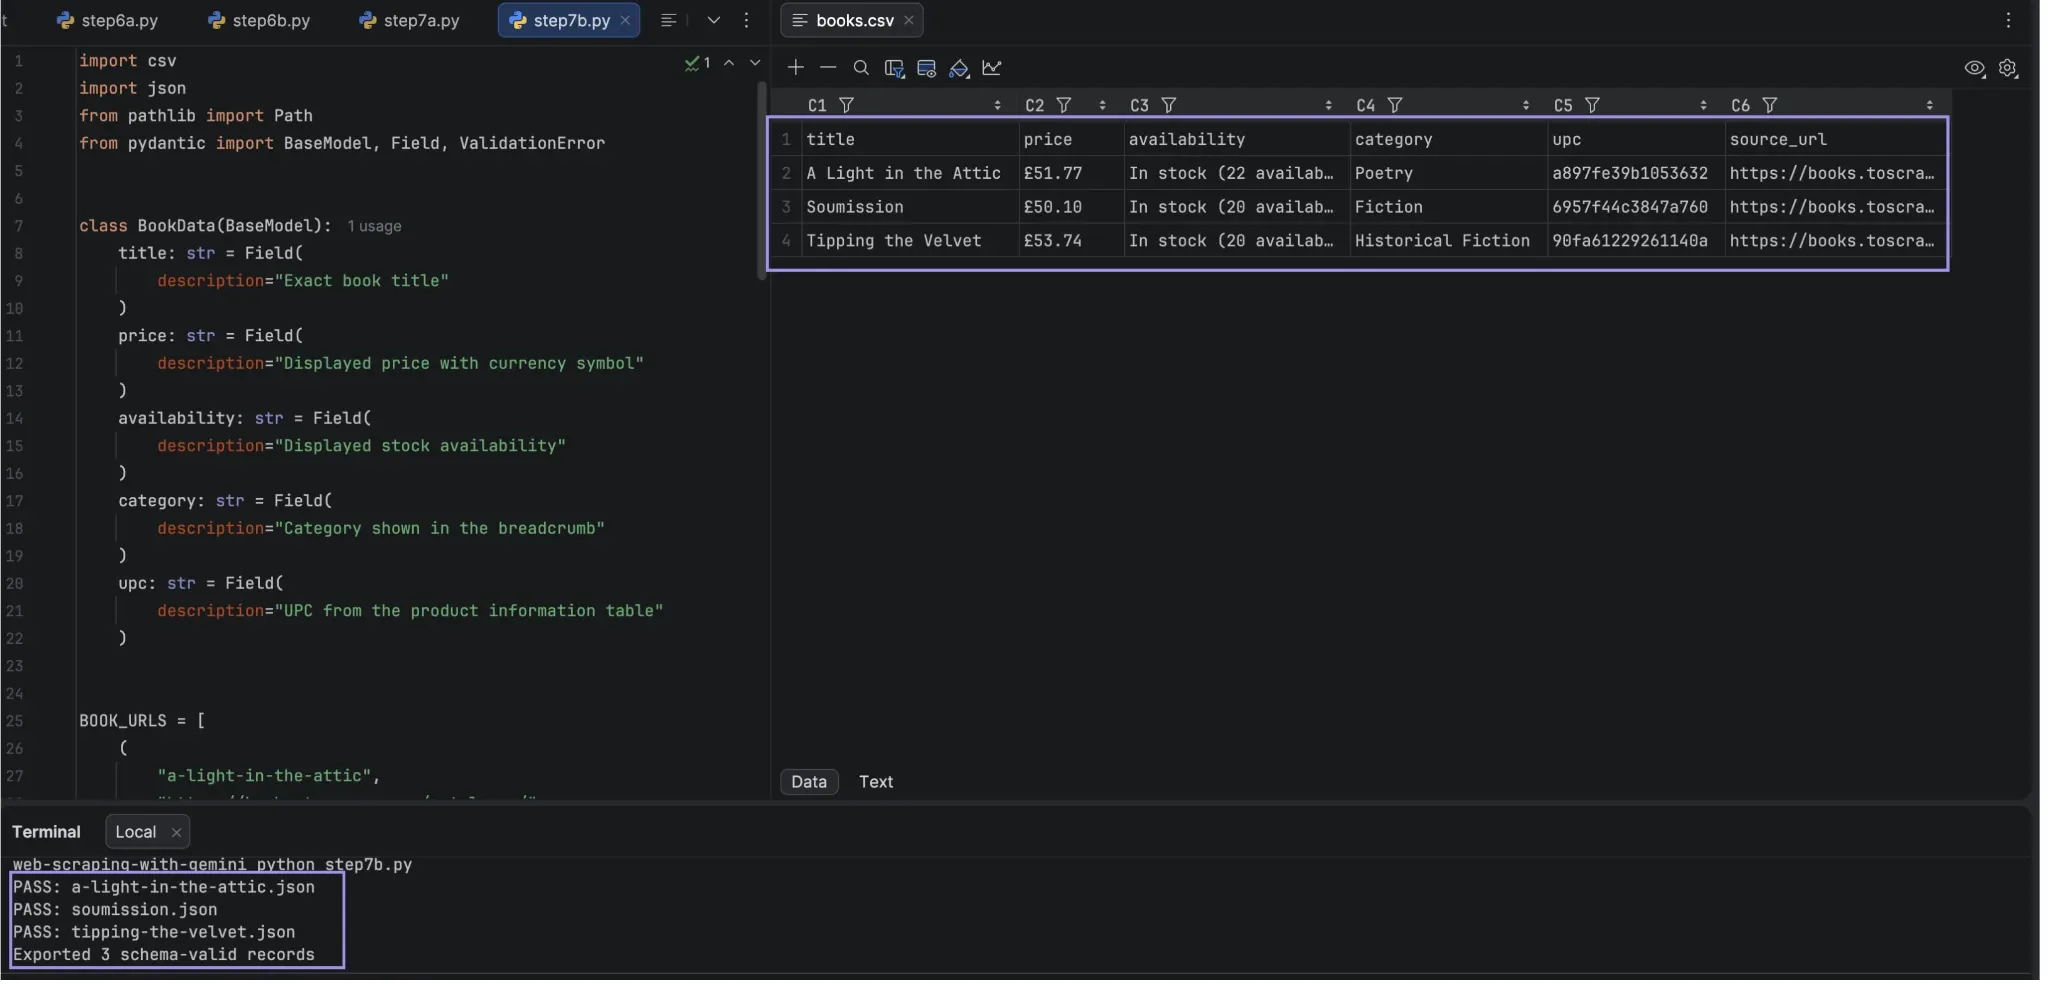Select the 'Poetry' category cell
The image size is (2048, 984).
1448,173
